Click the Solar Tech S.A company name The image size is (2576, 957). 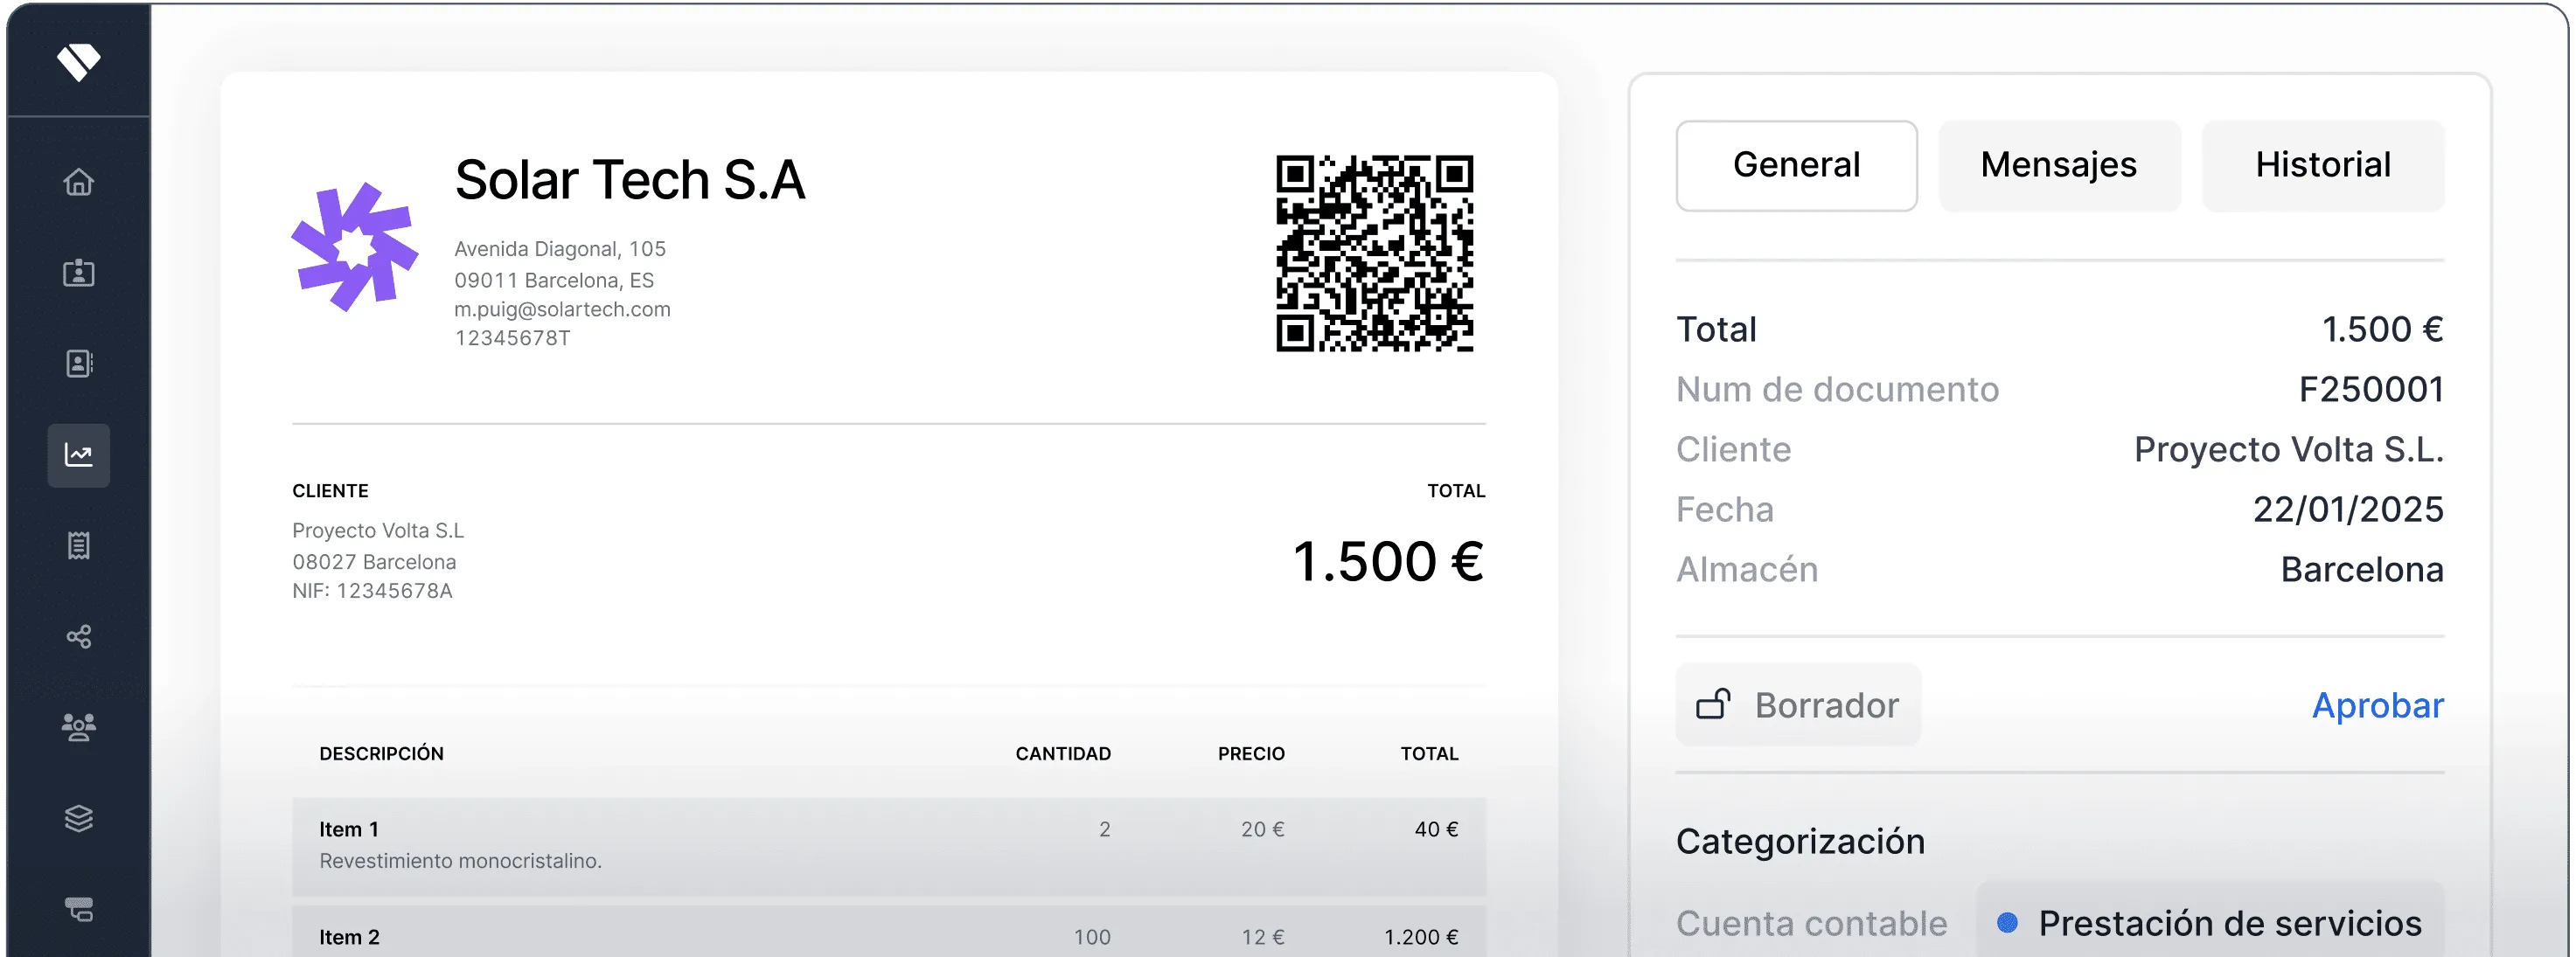pos(630,180)
